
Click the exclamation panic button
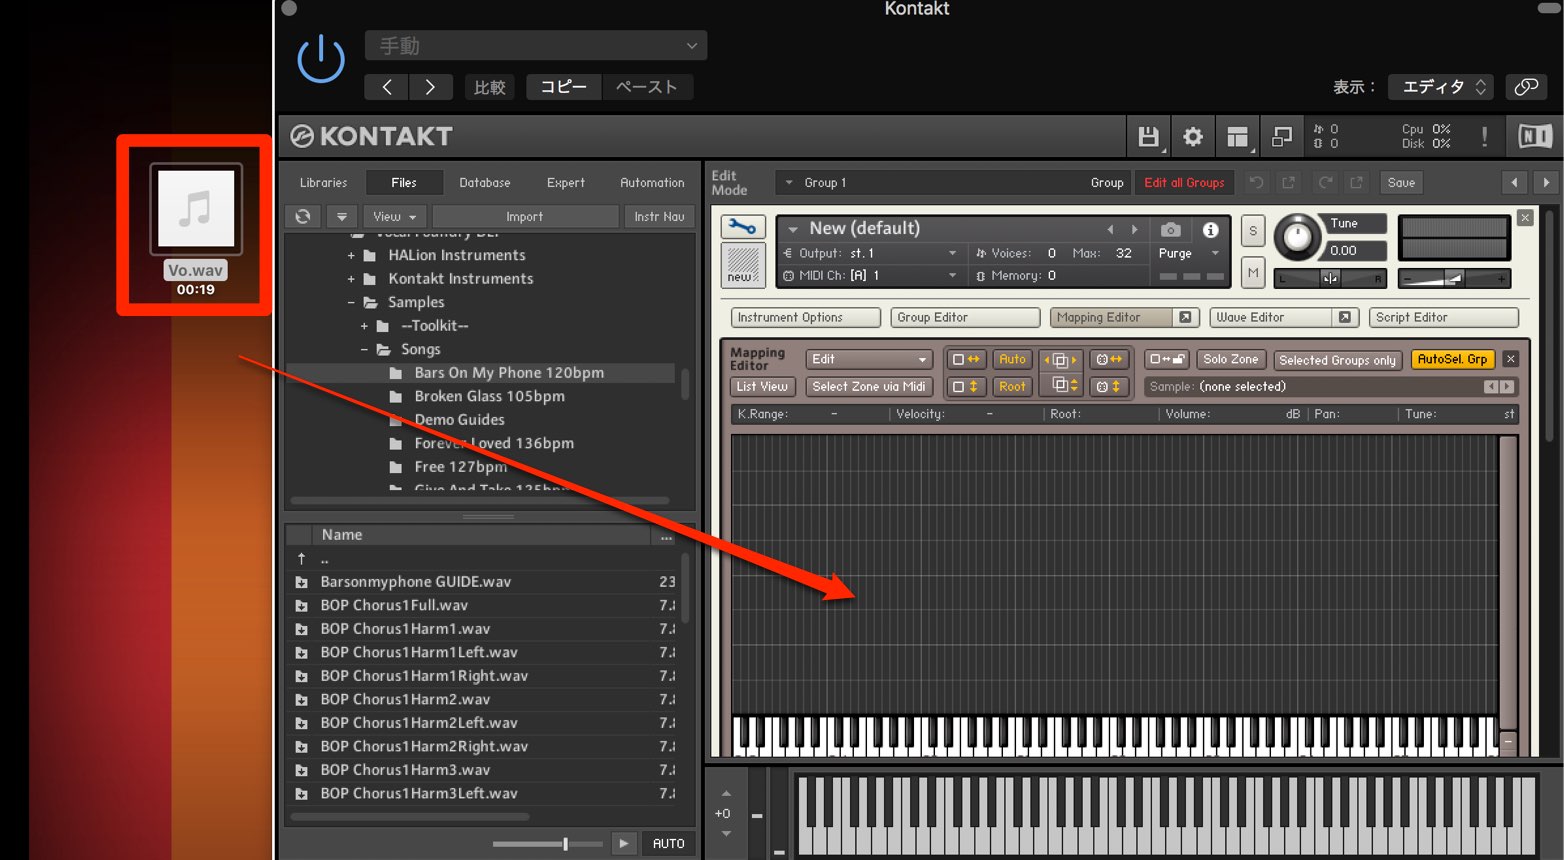(1484, 137)
